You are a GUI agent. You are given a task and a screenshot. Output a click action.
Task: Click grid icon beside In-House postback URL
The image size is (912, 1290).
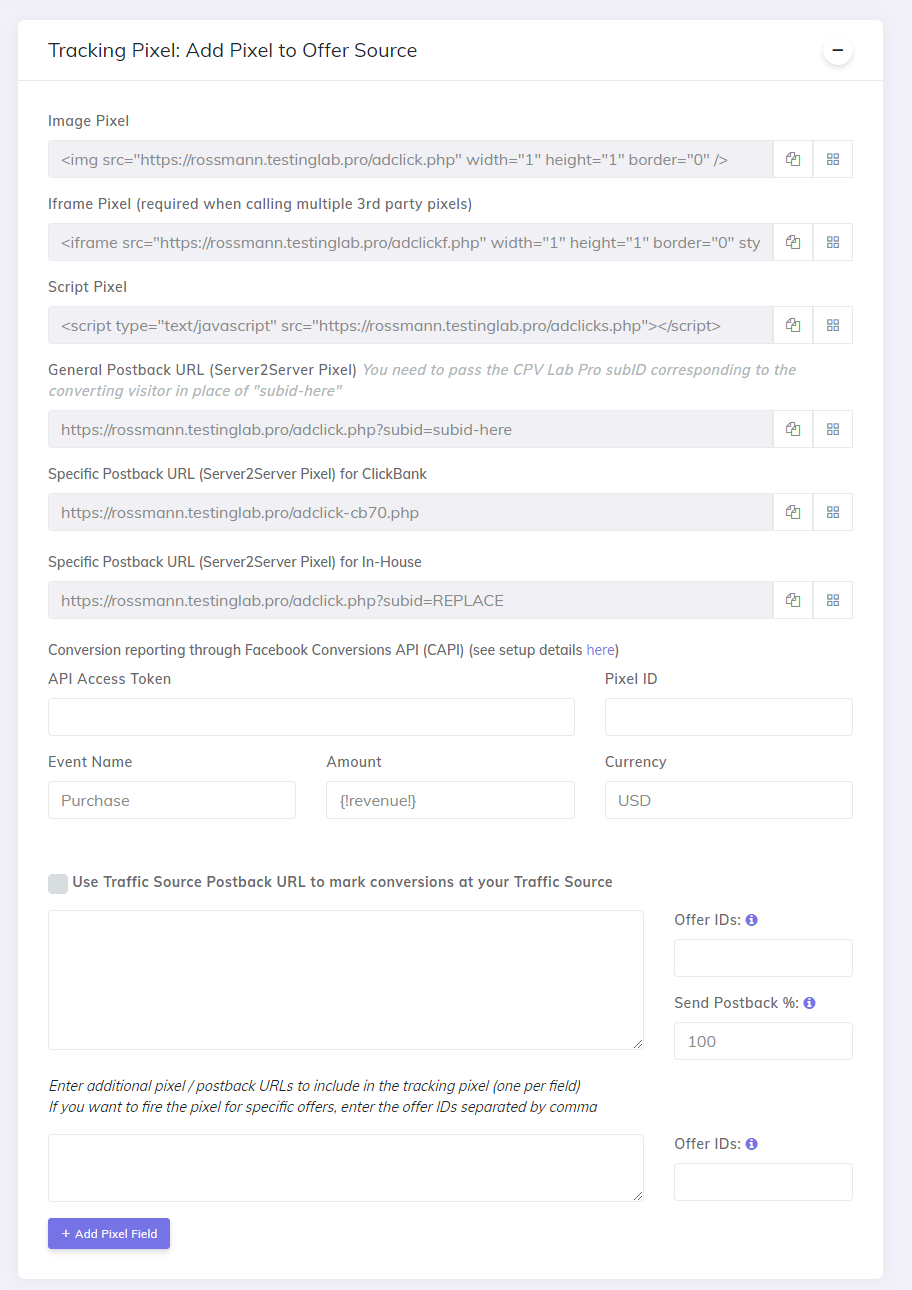coord(833,600)
